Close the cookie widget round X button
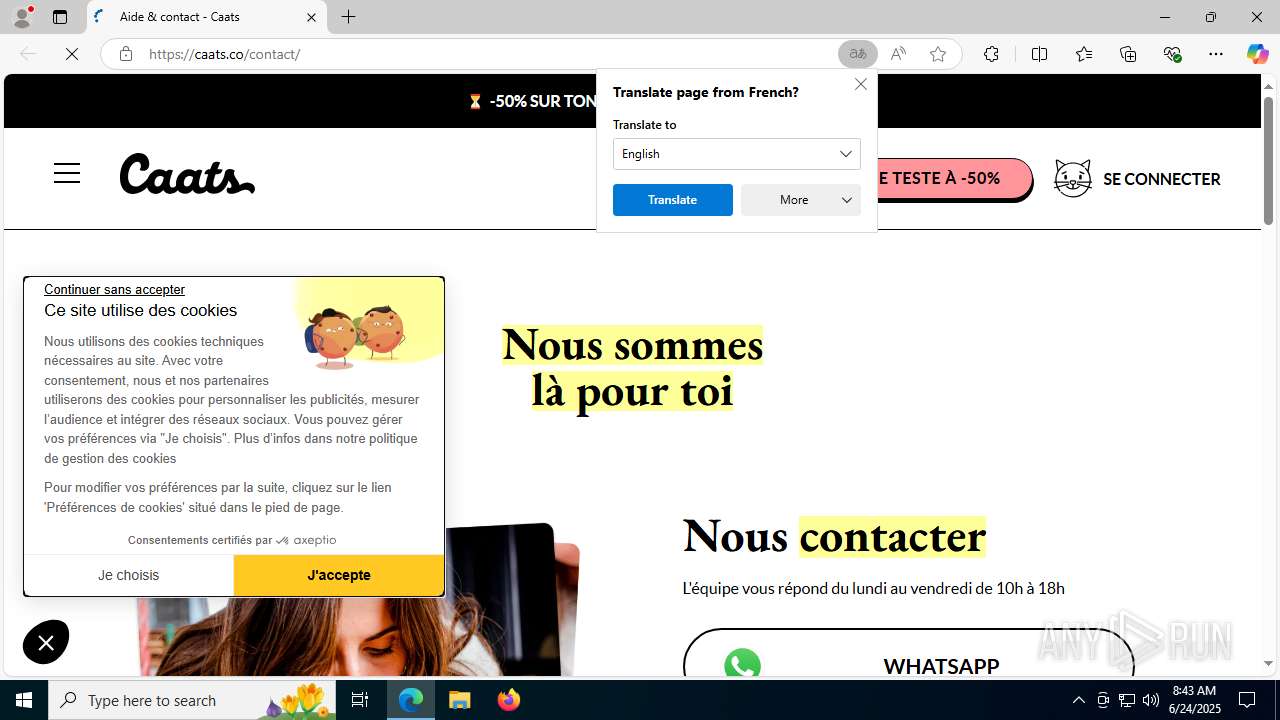Image resolution: width=1280 pixels, height=720 pixels. pos(46,642)
